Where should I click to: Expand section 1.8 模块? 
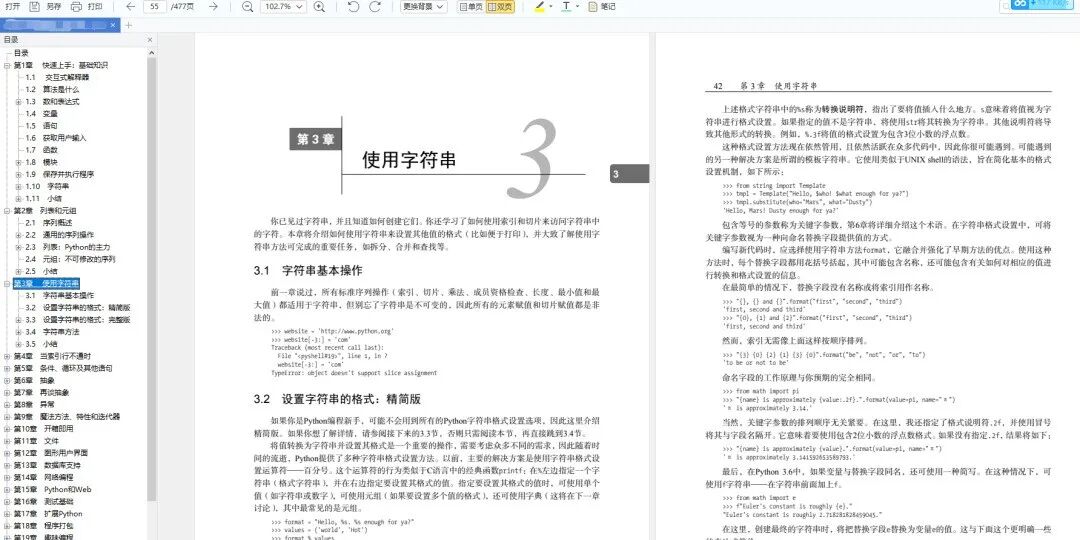click(x=19, y=163)
